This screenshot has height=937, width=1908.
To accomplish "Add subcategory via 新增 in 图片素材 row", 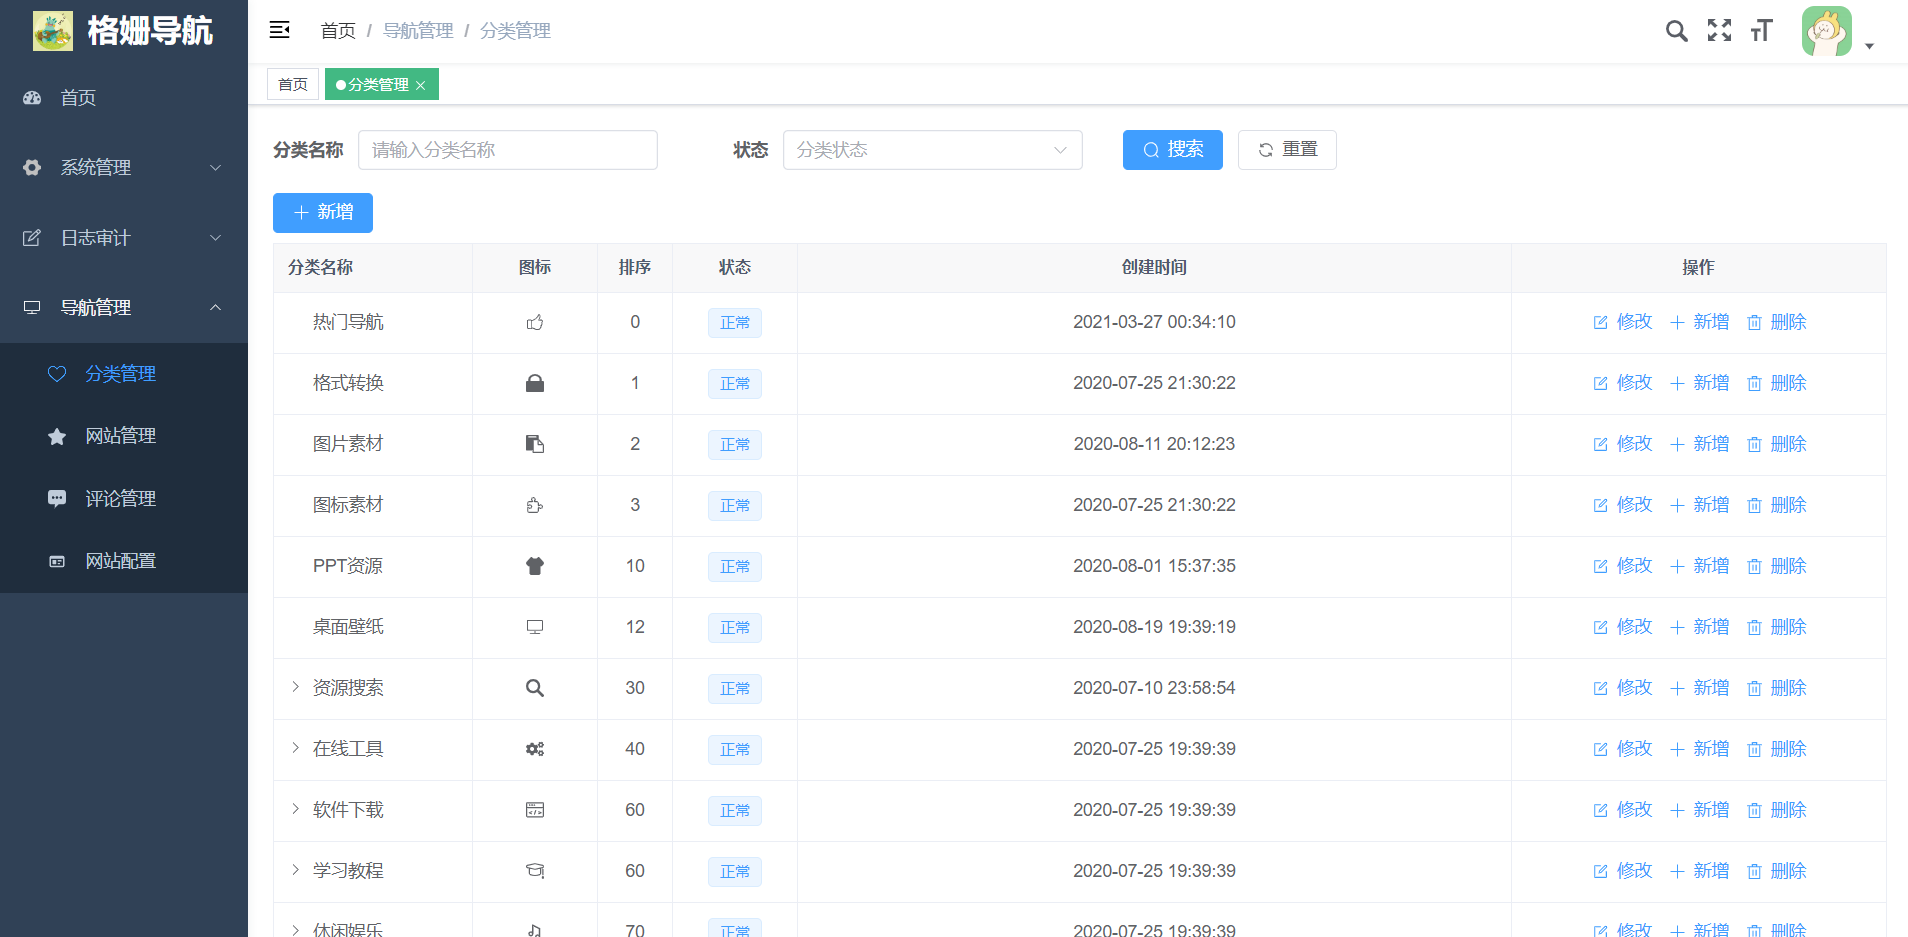I will pyautogui.click(x=1699, y=444).
